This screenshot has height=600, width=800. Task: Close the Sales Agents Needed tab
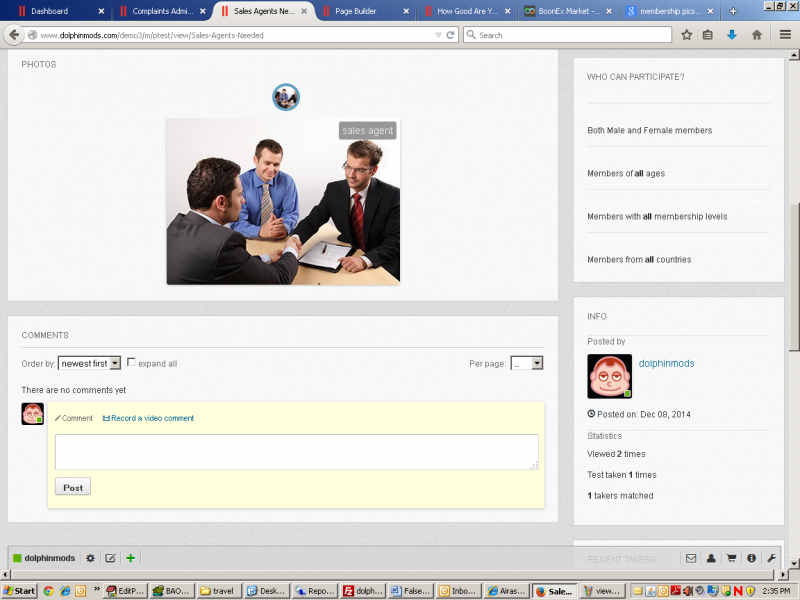coord(304,11)
